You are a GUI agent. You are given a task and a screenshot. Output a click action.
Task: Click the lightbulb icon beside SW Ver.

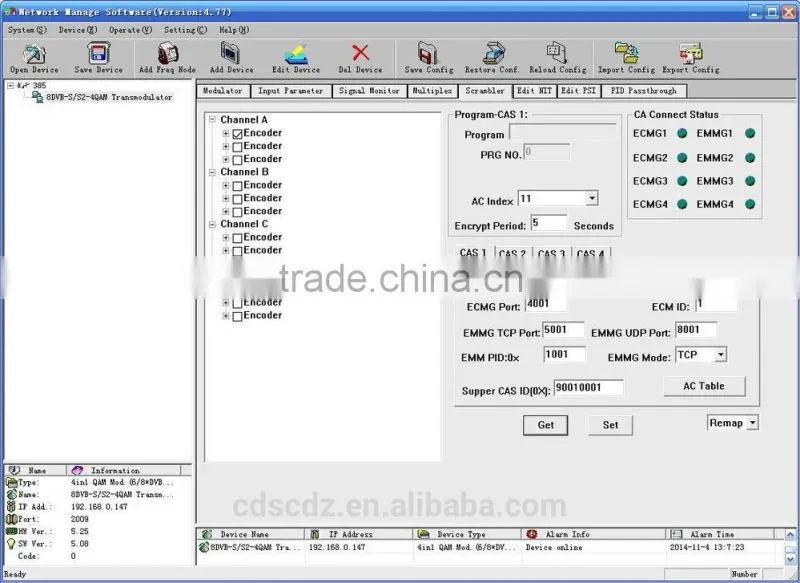pos(11,544)
